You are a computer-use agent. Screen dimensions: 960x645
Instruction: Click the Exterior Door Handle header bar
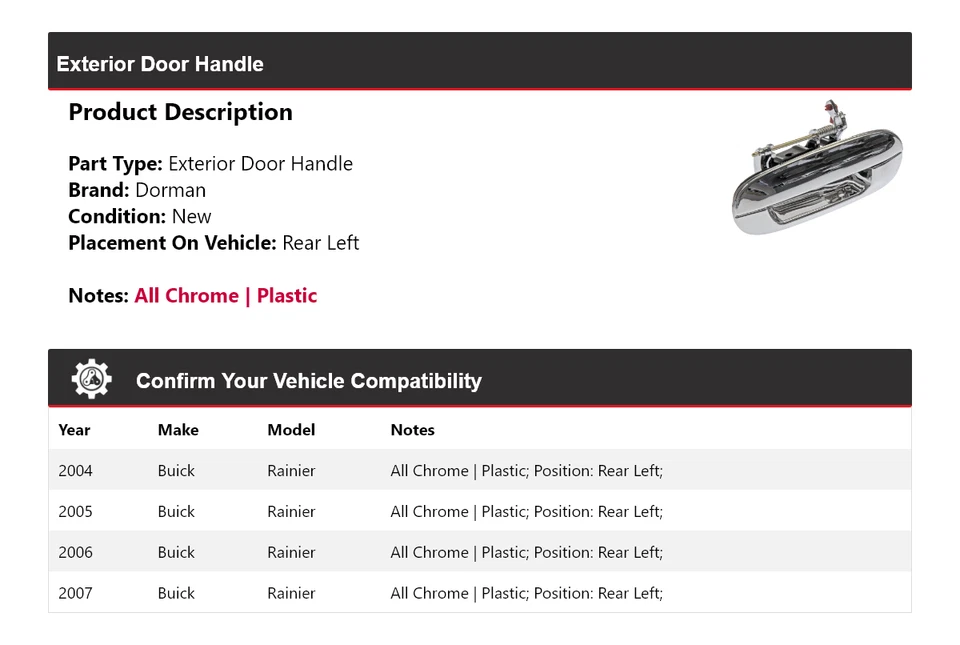pos(479,62)
